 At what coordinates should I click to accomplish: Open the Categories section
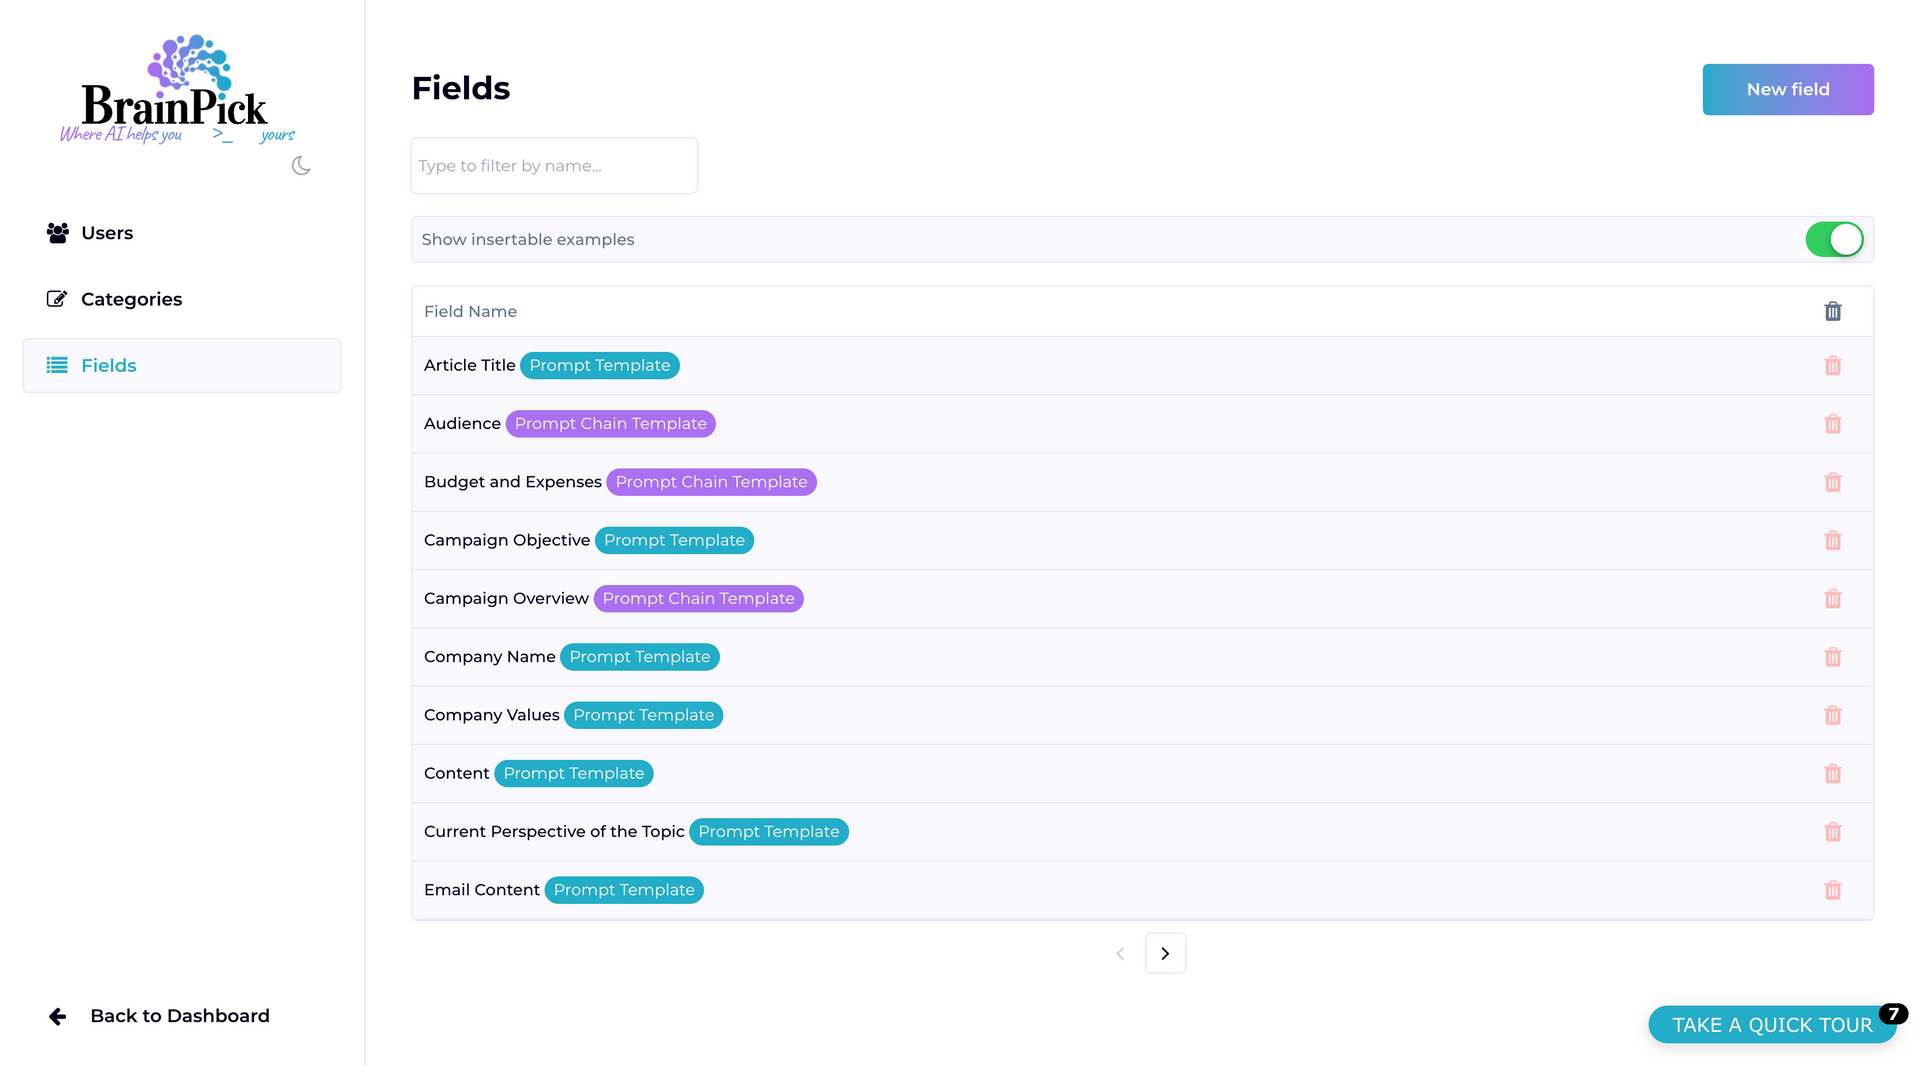coord(131,299)
